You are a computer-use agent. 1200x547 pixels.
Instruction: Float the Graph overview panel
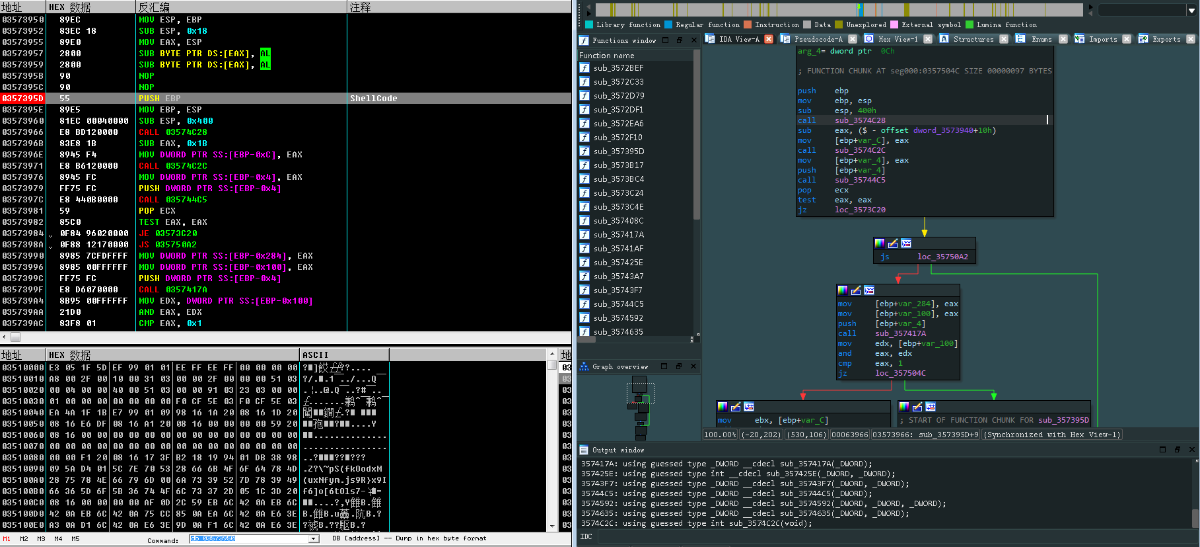point(679,367)
